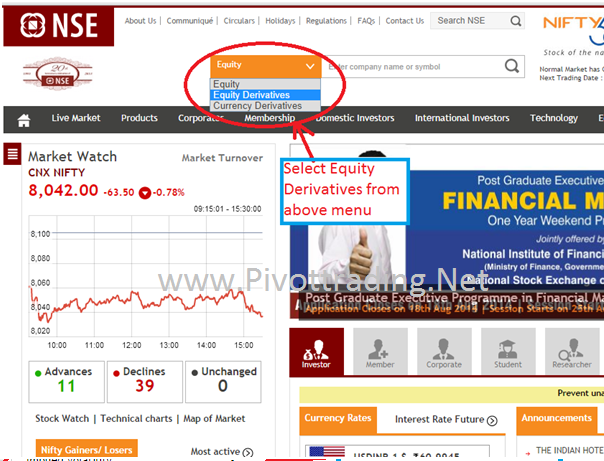This screenshot has height=461, width=604.
Task: Click the Declines 39 box
Action: 145,382
